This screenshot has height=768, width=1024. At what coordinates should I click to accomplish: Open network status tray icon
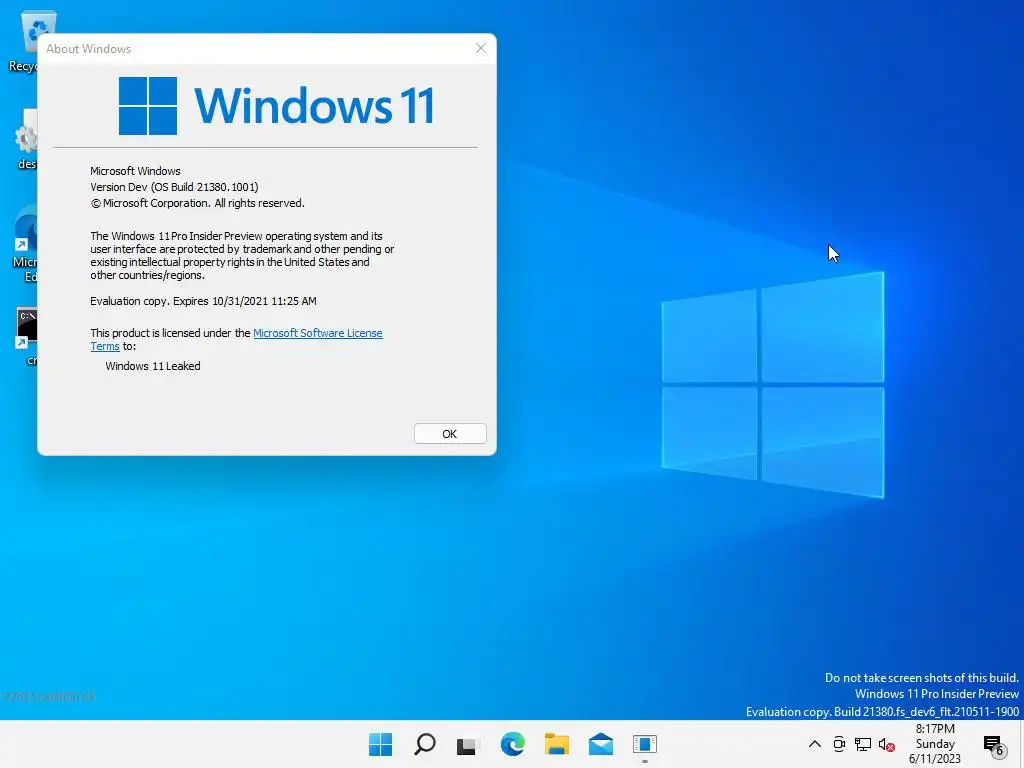[863, 744]
